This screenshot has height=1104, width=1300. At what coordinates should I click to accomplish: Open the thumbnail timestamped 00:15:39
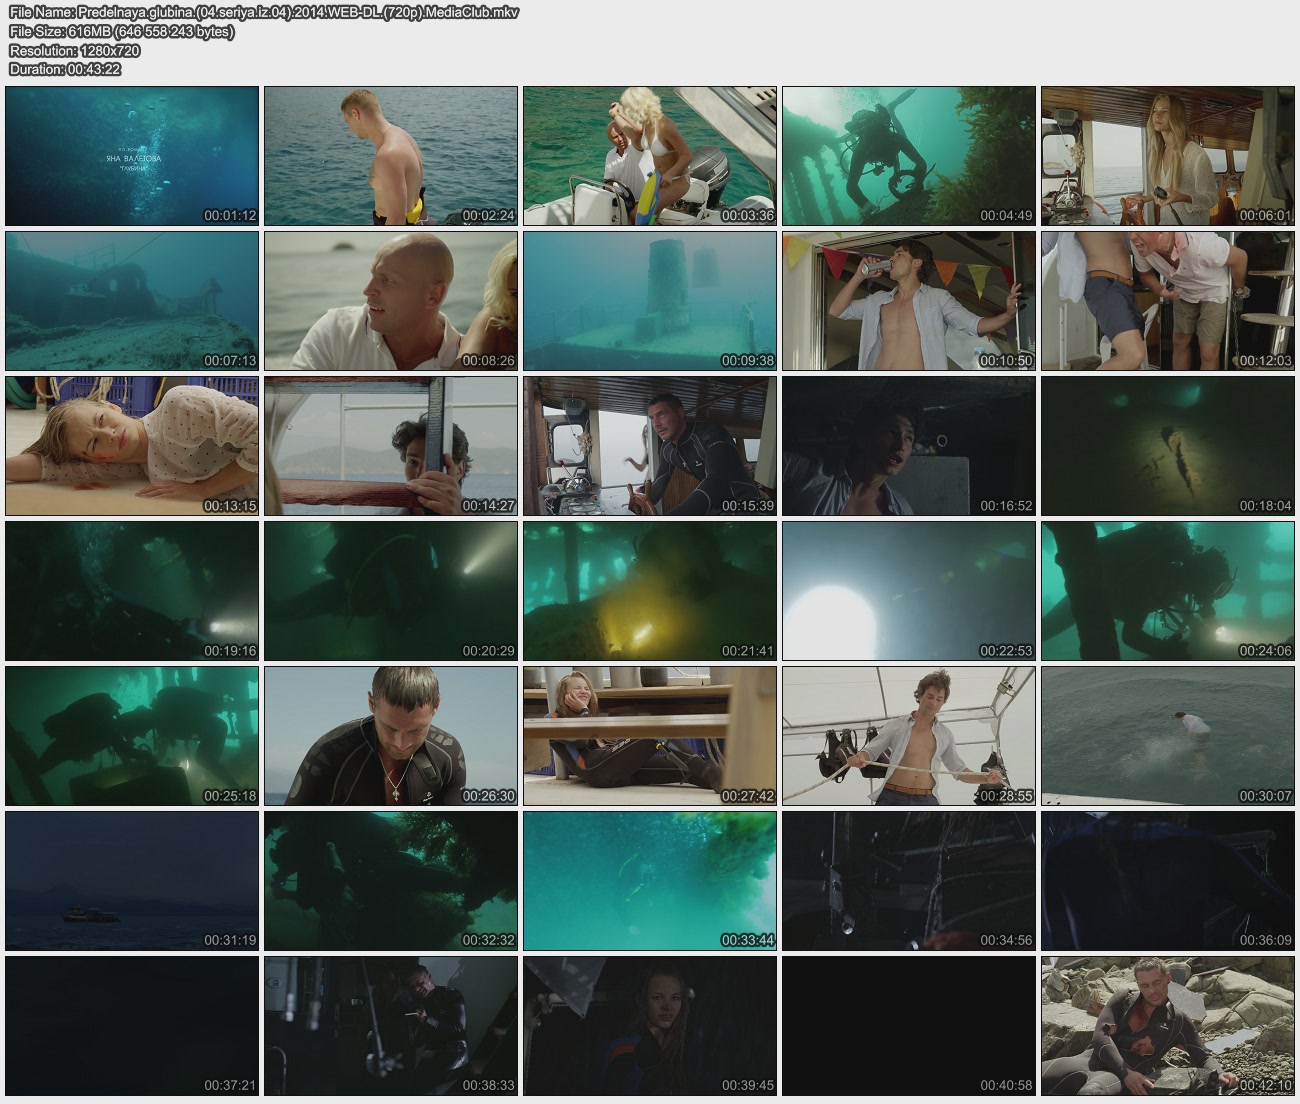coord(650,446)
